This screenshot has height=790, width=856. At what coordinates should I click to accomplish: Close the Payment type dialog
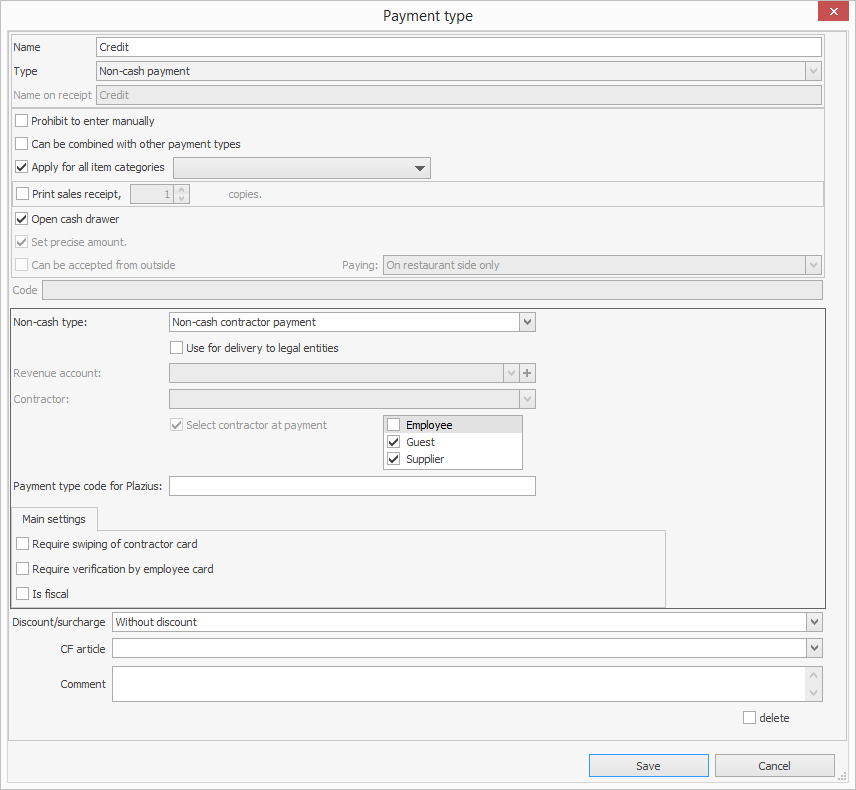point(832,13)
